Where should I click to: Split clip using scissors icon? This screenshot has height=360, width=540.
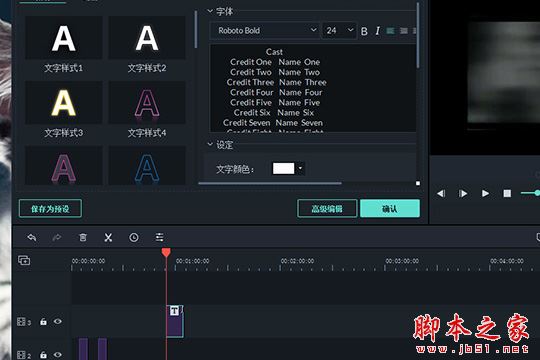(x=108, y=237)
